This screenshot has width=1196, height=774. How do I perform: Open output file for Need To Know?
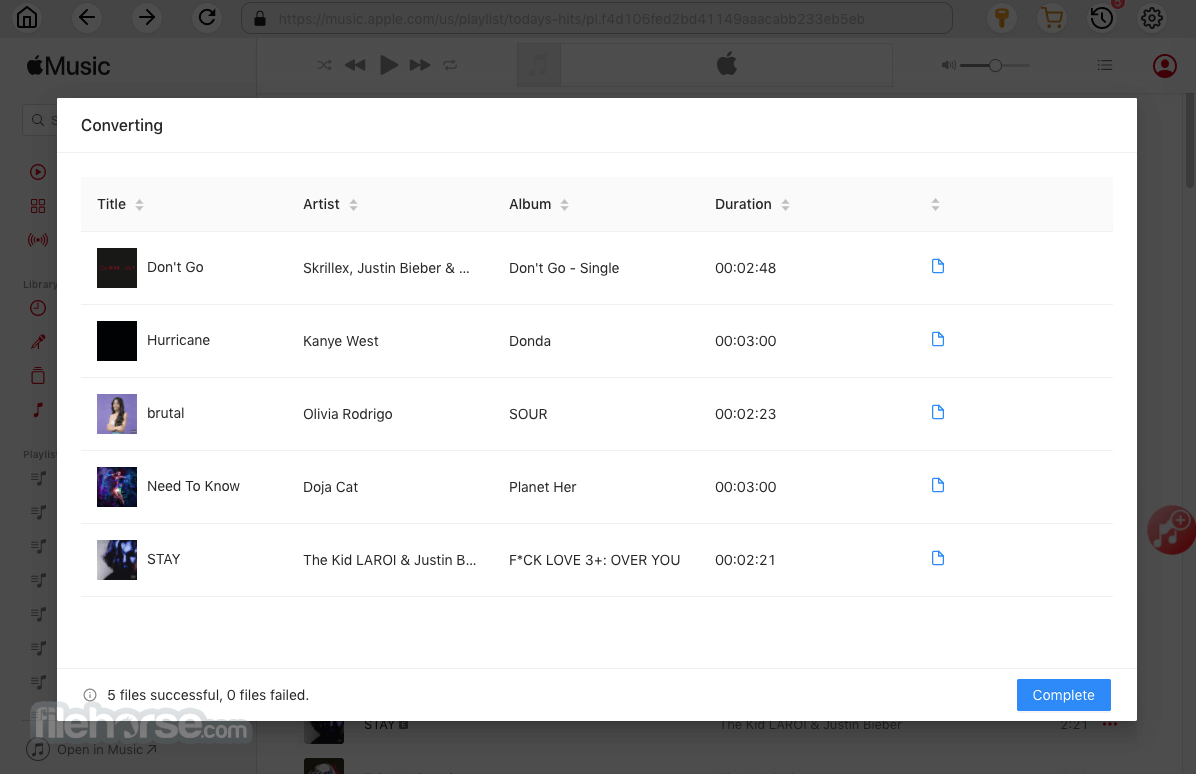938,486
